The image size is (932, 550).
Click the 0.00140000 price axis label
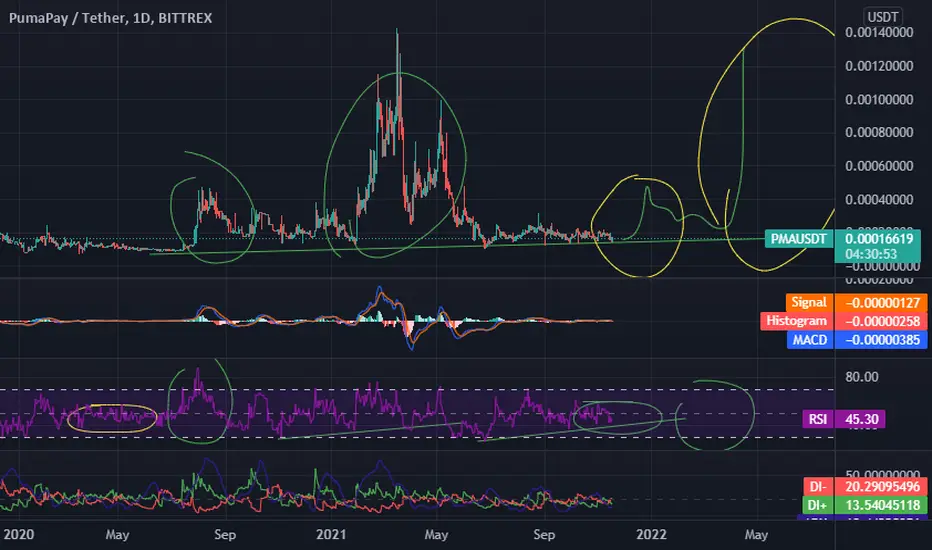coord(879,33)
